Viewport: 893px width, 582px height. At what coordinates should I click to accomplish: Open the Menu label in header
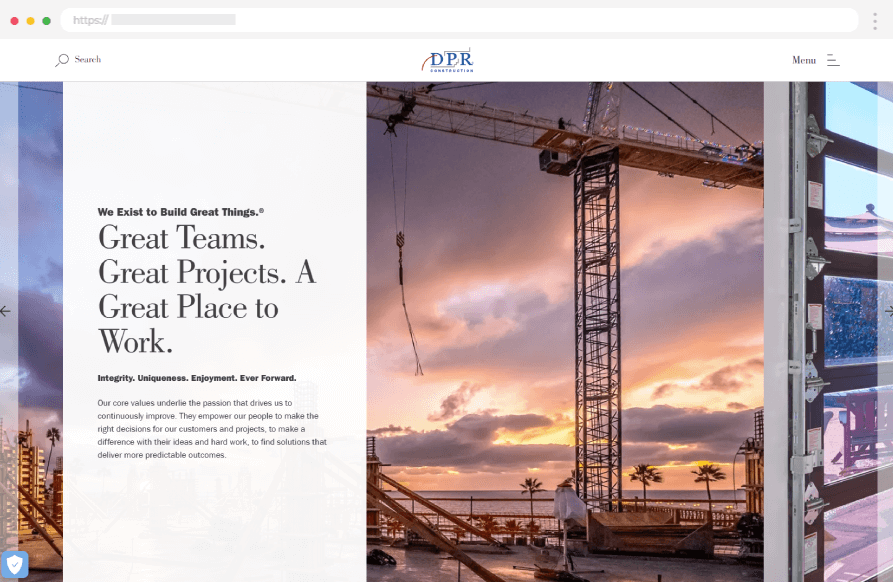tap(804, 61)
